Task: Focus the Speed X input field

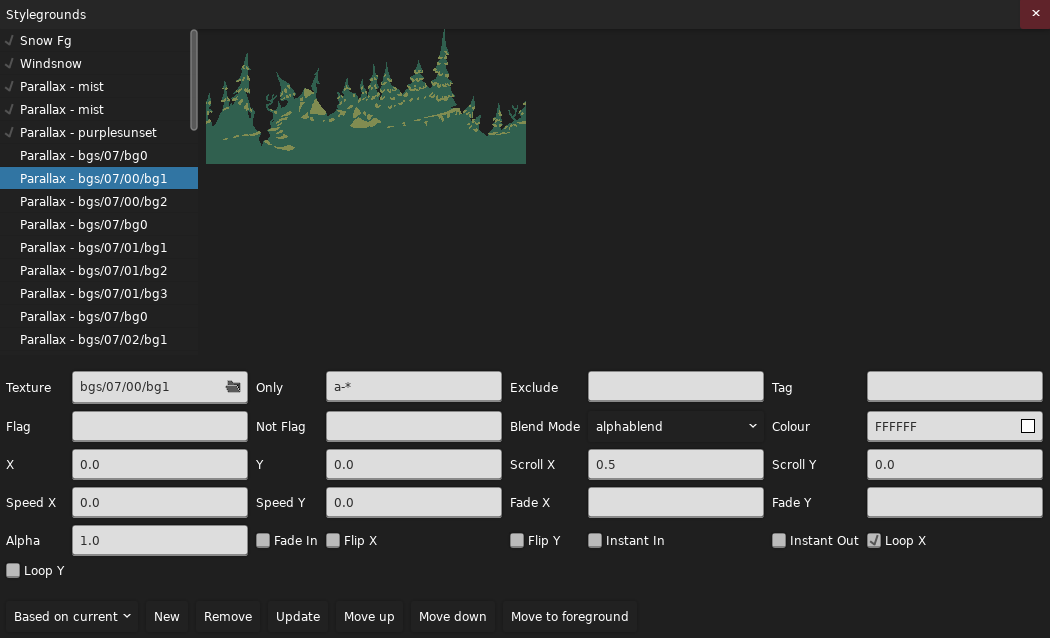Action: (x=160, y=503)
